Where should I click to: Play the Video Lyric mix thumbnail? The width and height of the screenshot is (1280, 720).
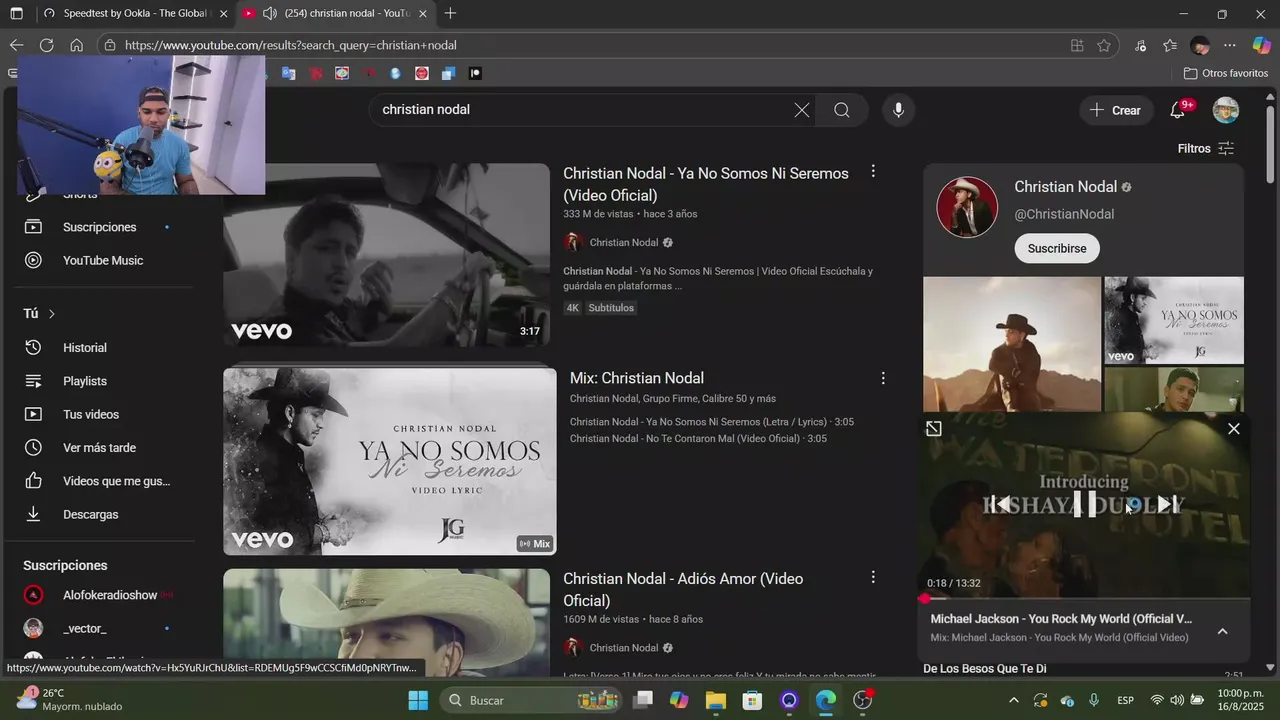(390, 461)
